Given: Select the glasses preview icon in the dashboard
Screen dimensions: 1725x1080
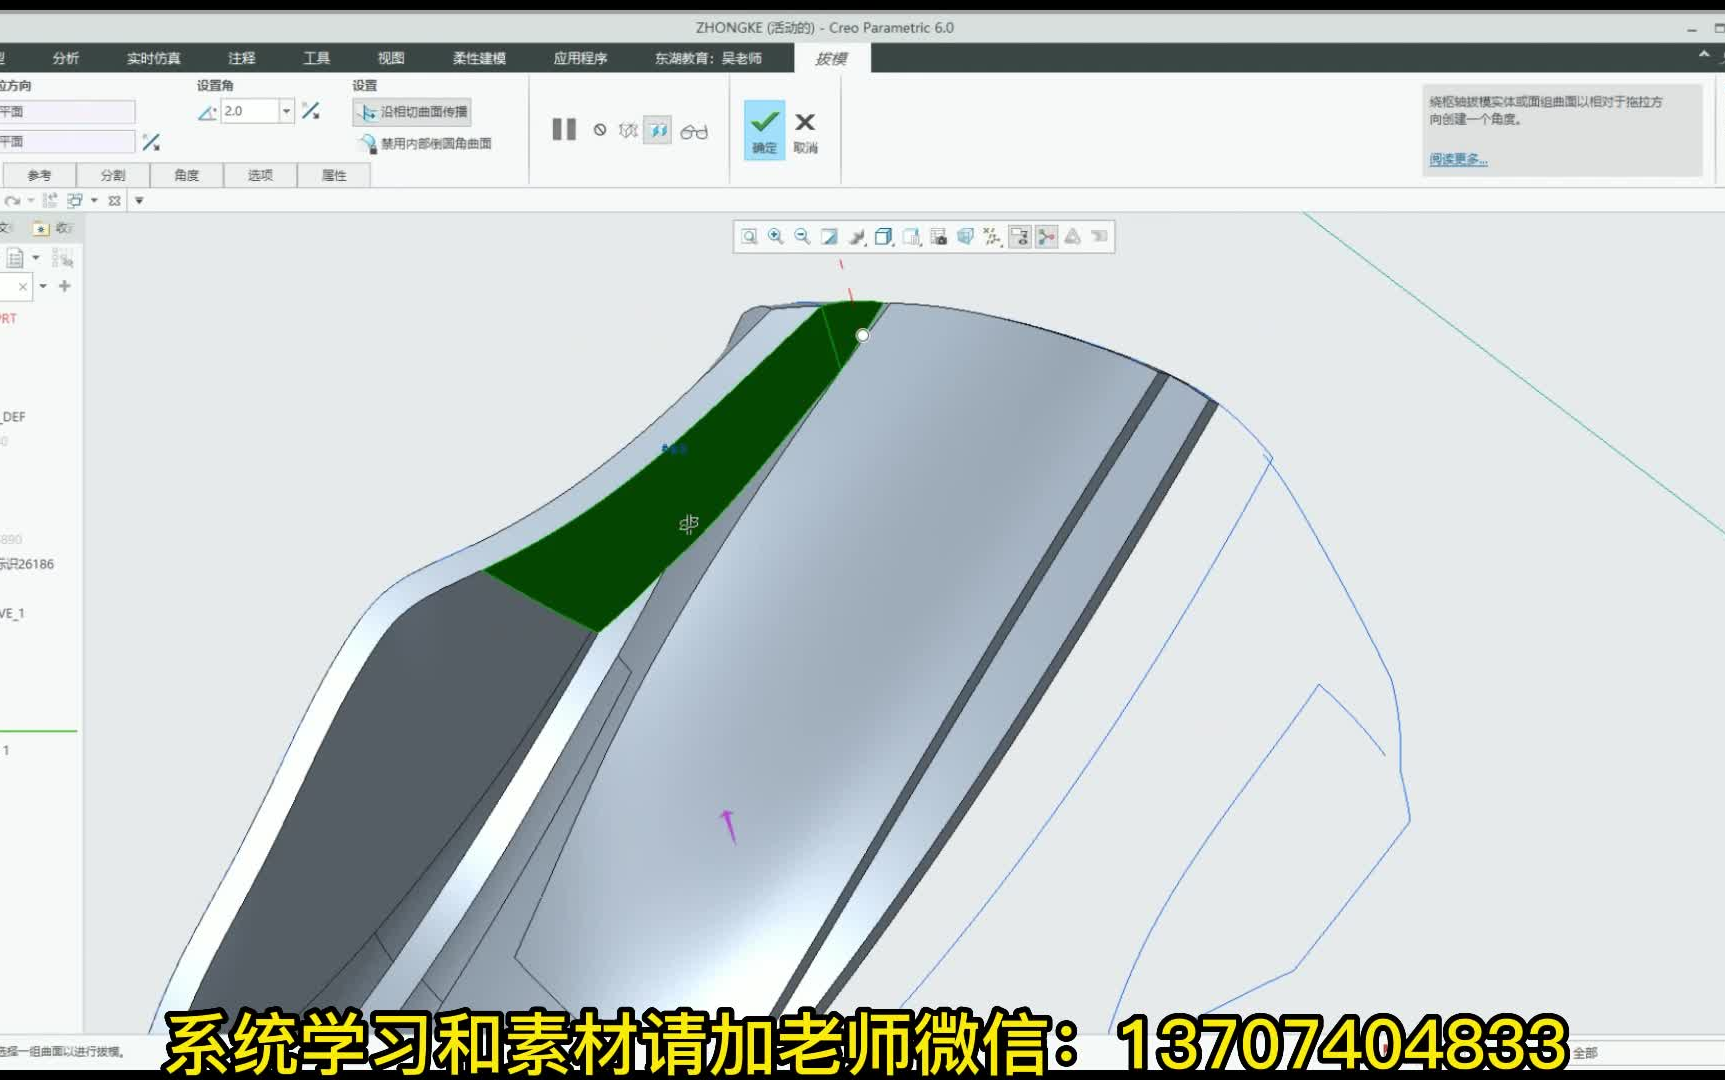Looking at the screenshot, I should (x=696, y=130).
